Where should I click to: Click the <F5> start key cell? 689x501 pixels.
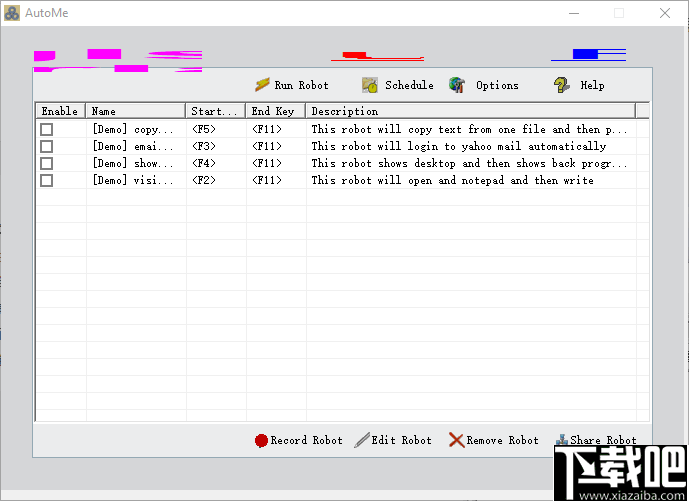204,129
